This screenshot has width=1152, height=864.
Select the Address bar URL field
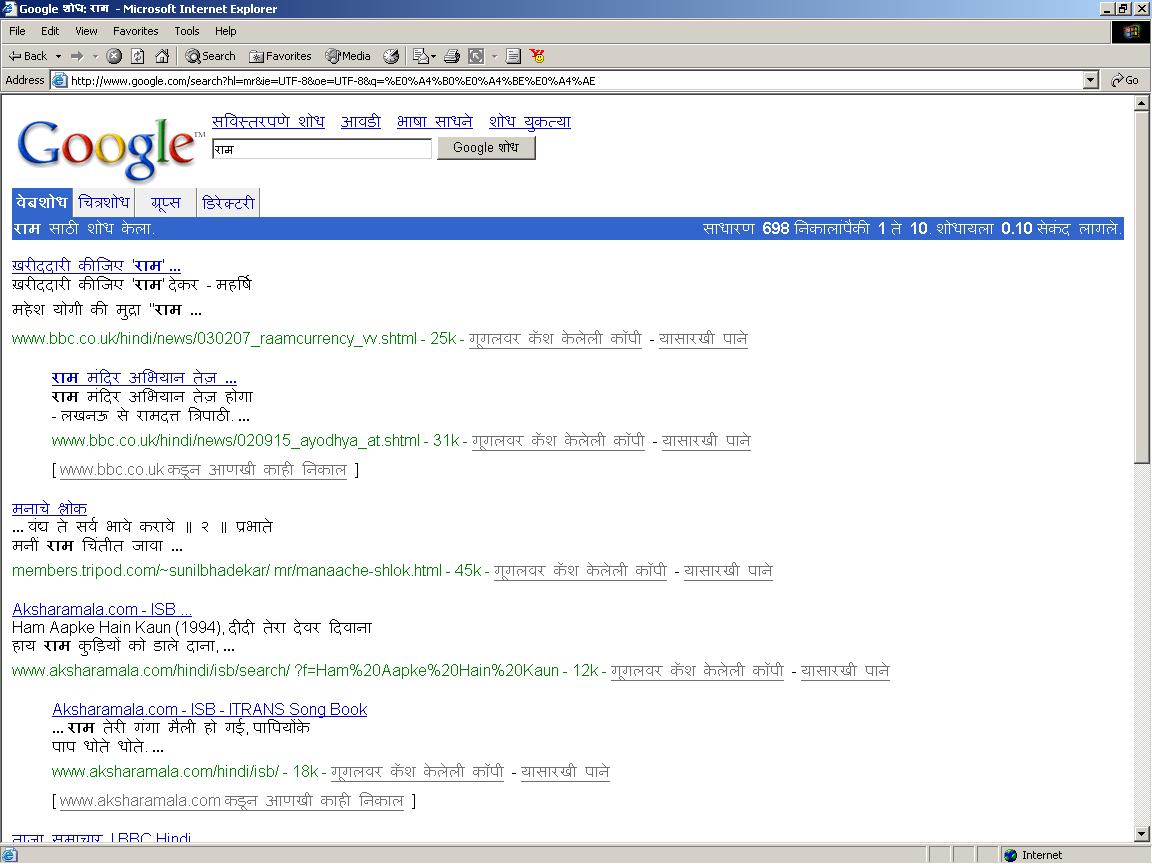coord(575,80)
